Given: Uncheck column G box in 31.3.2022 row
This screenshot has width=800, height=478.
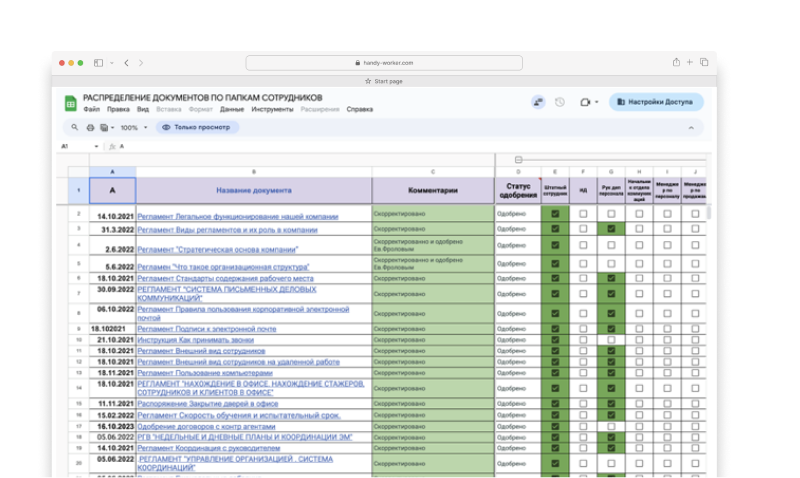Looking at the screenshot, I should point(611,229).
